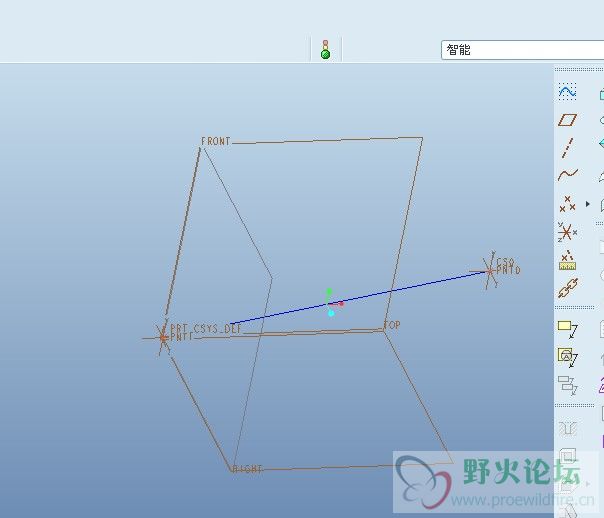Select the Datum Curve tool
The width and height of the screenshot is (604, 518).
point(568,175)
